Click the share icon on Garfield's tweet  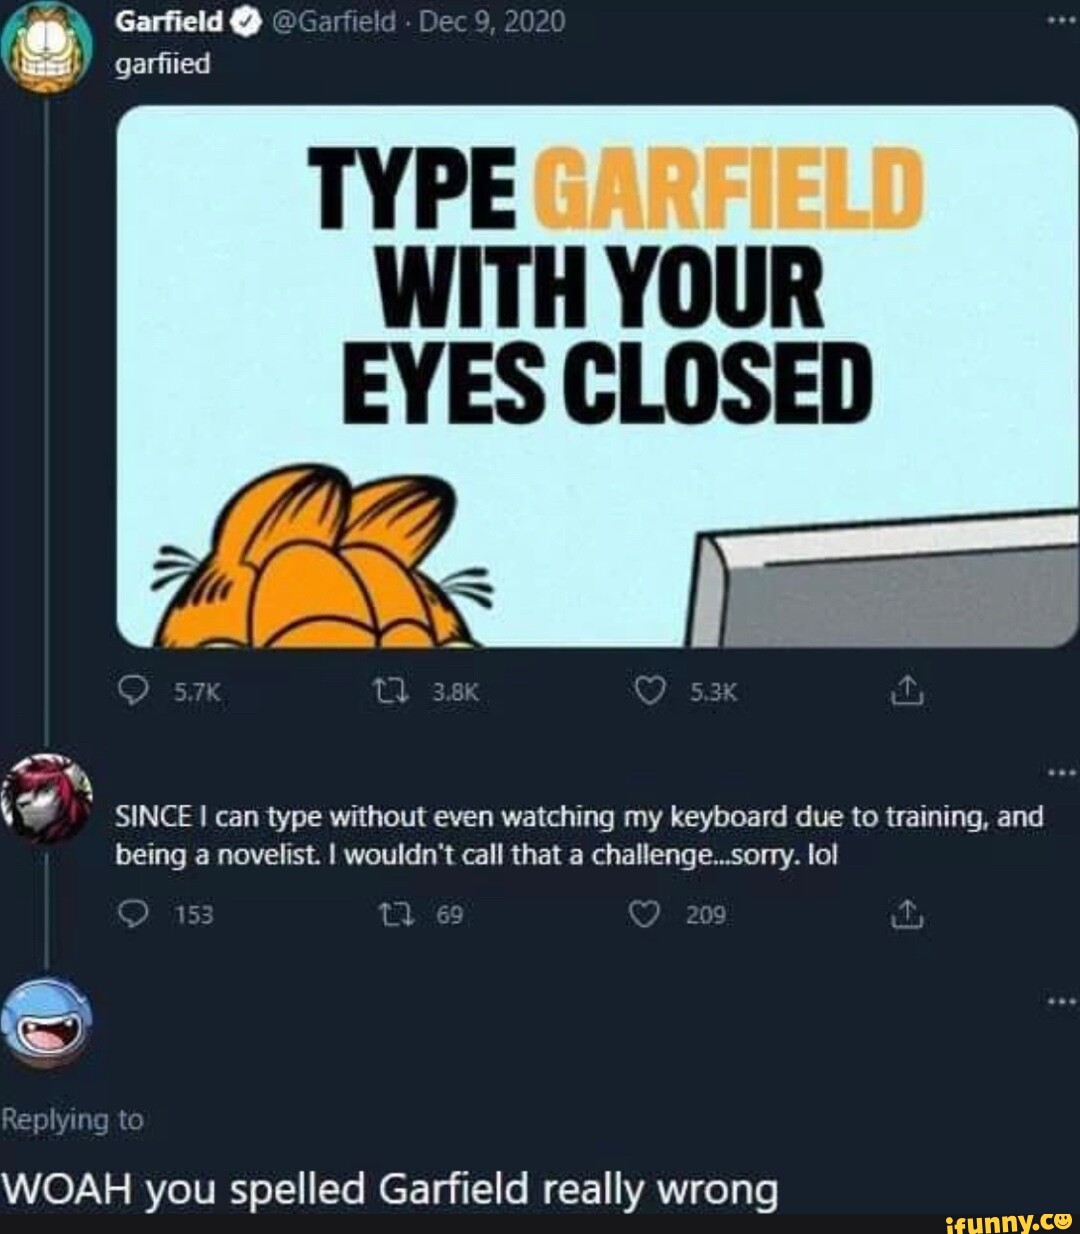pos(908,688)
